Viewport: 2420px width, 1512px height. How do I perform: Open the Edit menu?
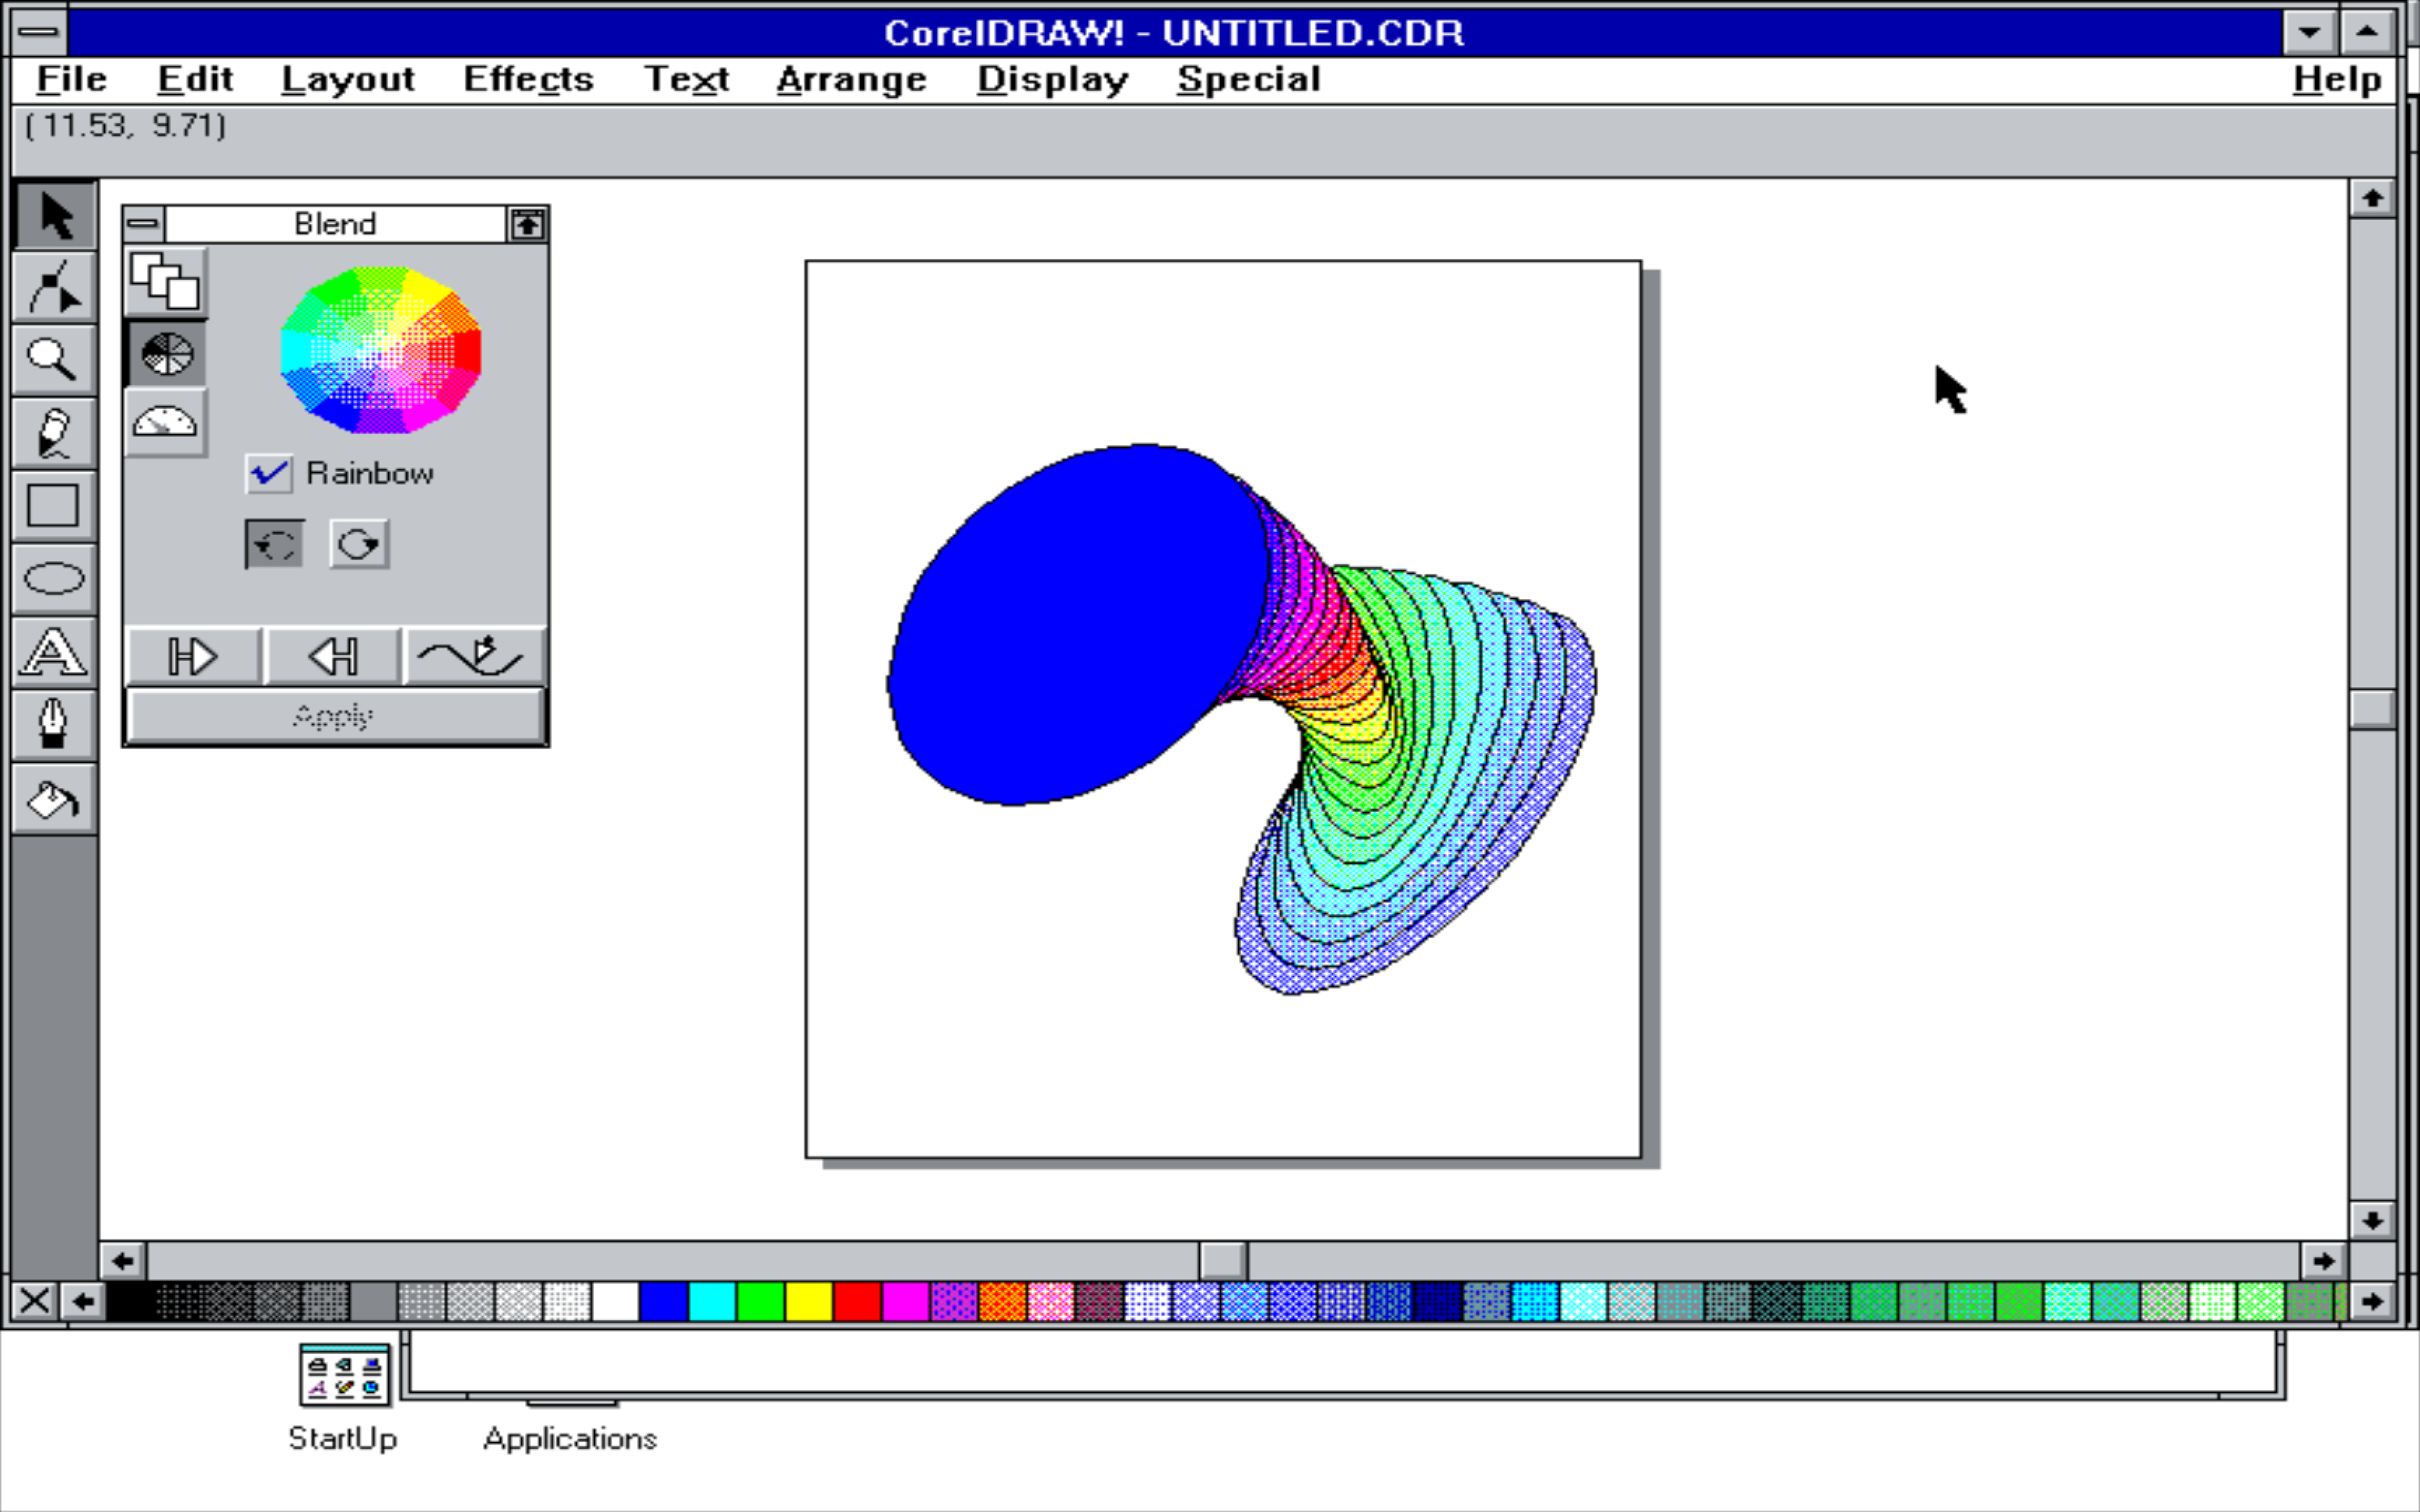pyautogui.click(x=195, y=79)
